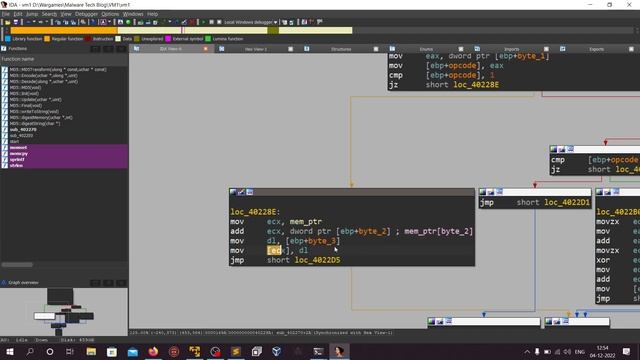This screenshot has width=640, height=360.
Task: Select the sprintf function in list
Action: pos(17,160)
